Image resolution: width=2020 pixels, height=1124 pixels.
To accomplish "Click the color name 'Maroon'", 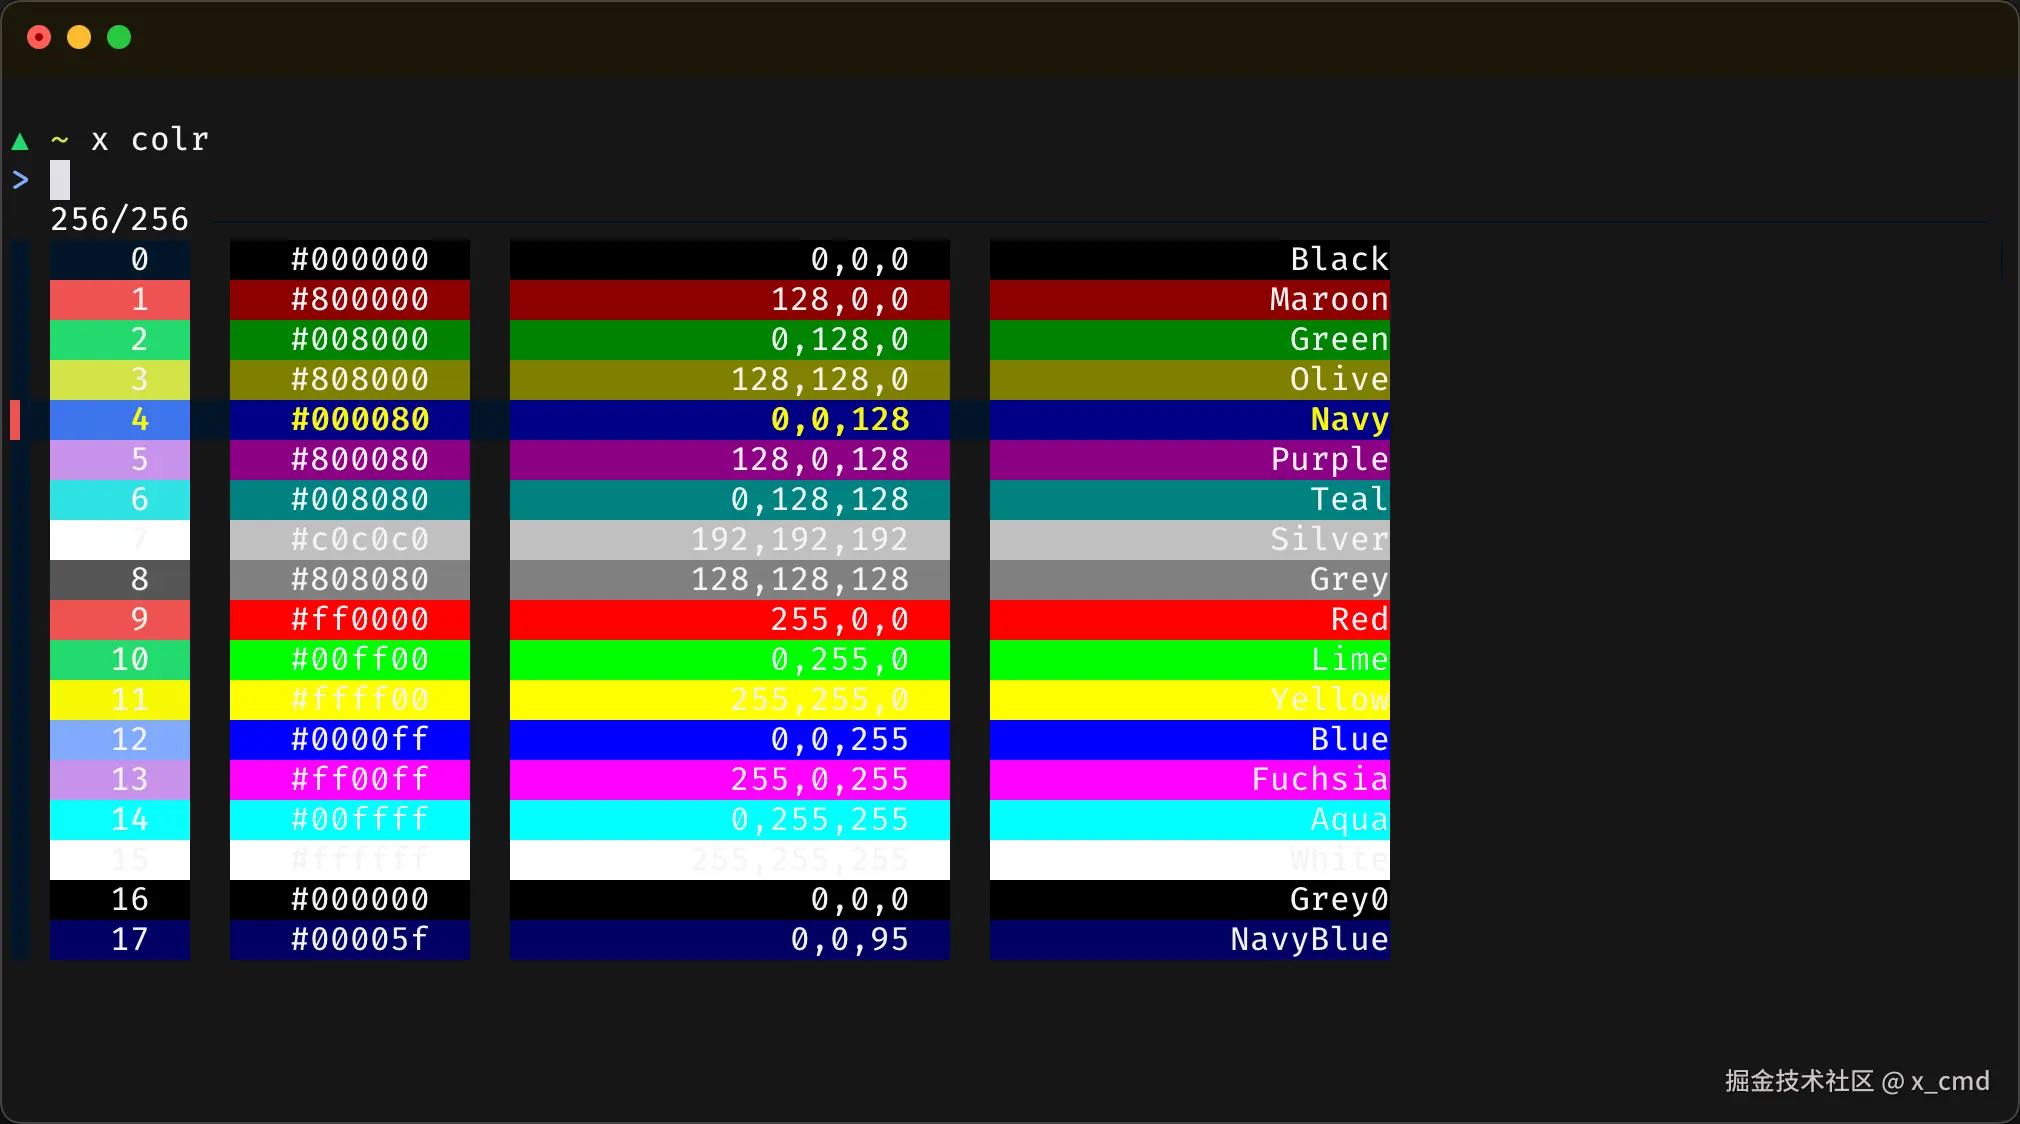I will [x=1330, y=300].
